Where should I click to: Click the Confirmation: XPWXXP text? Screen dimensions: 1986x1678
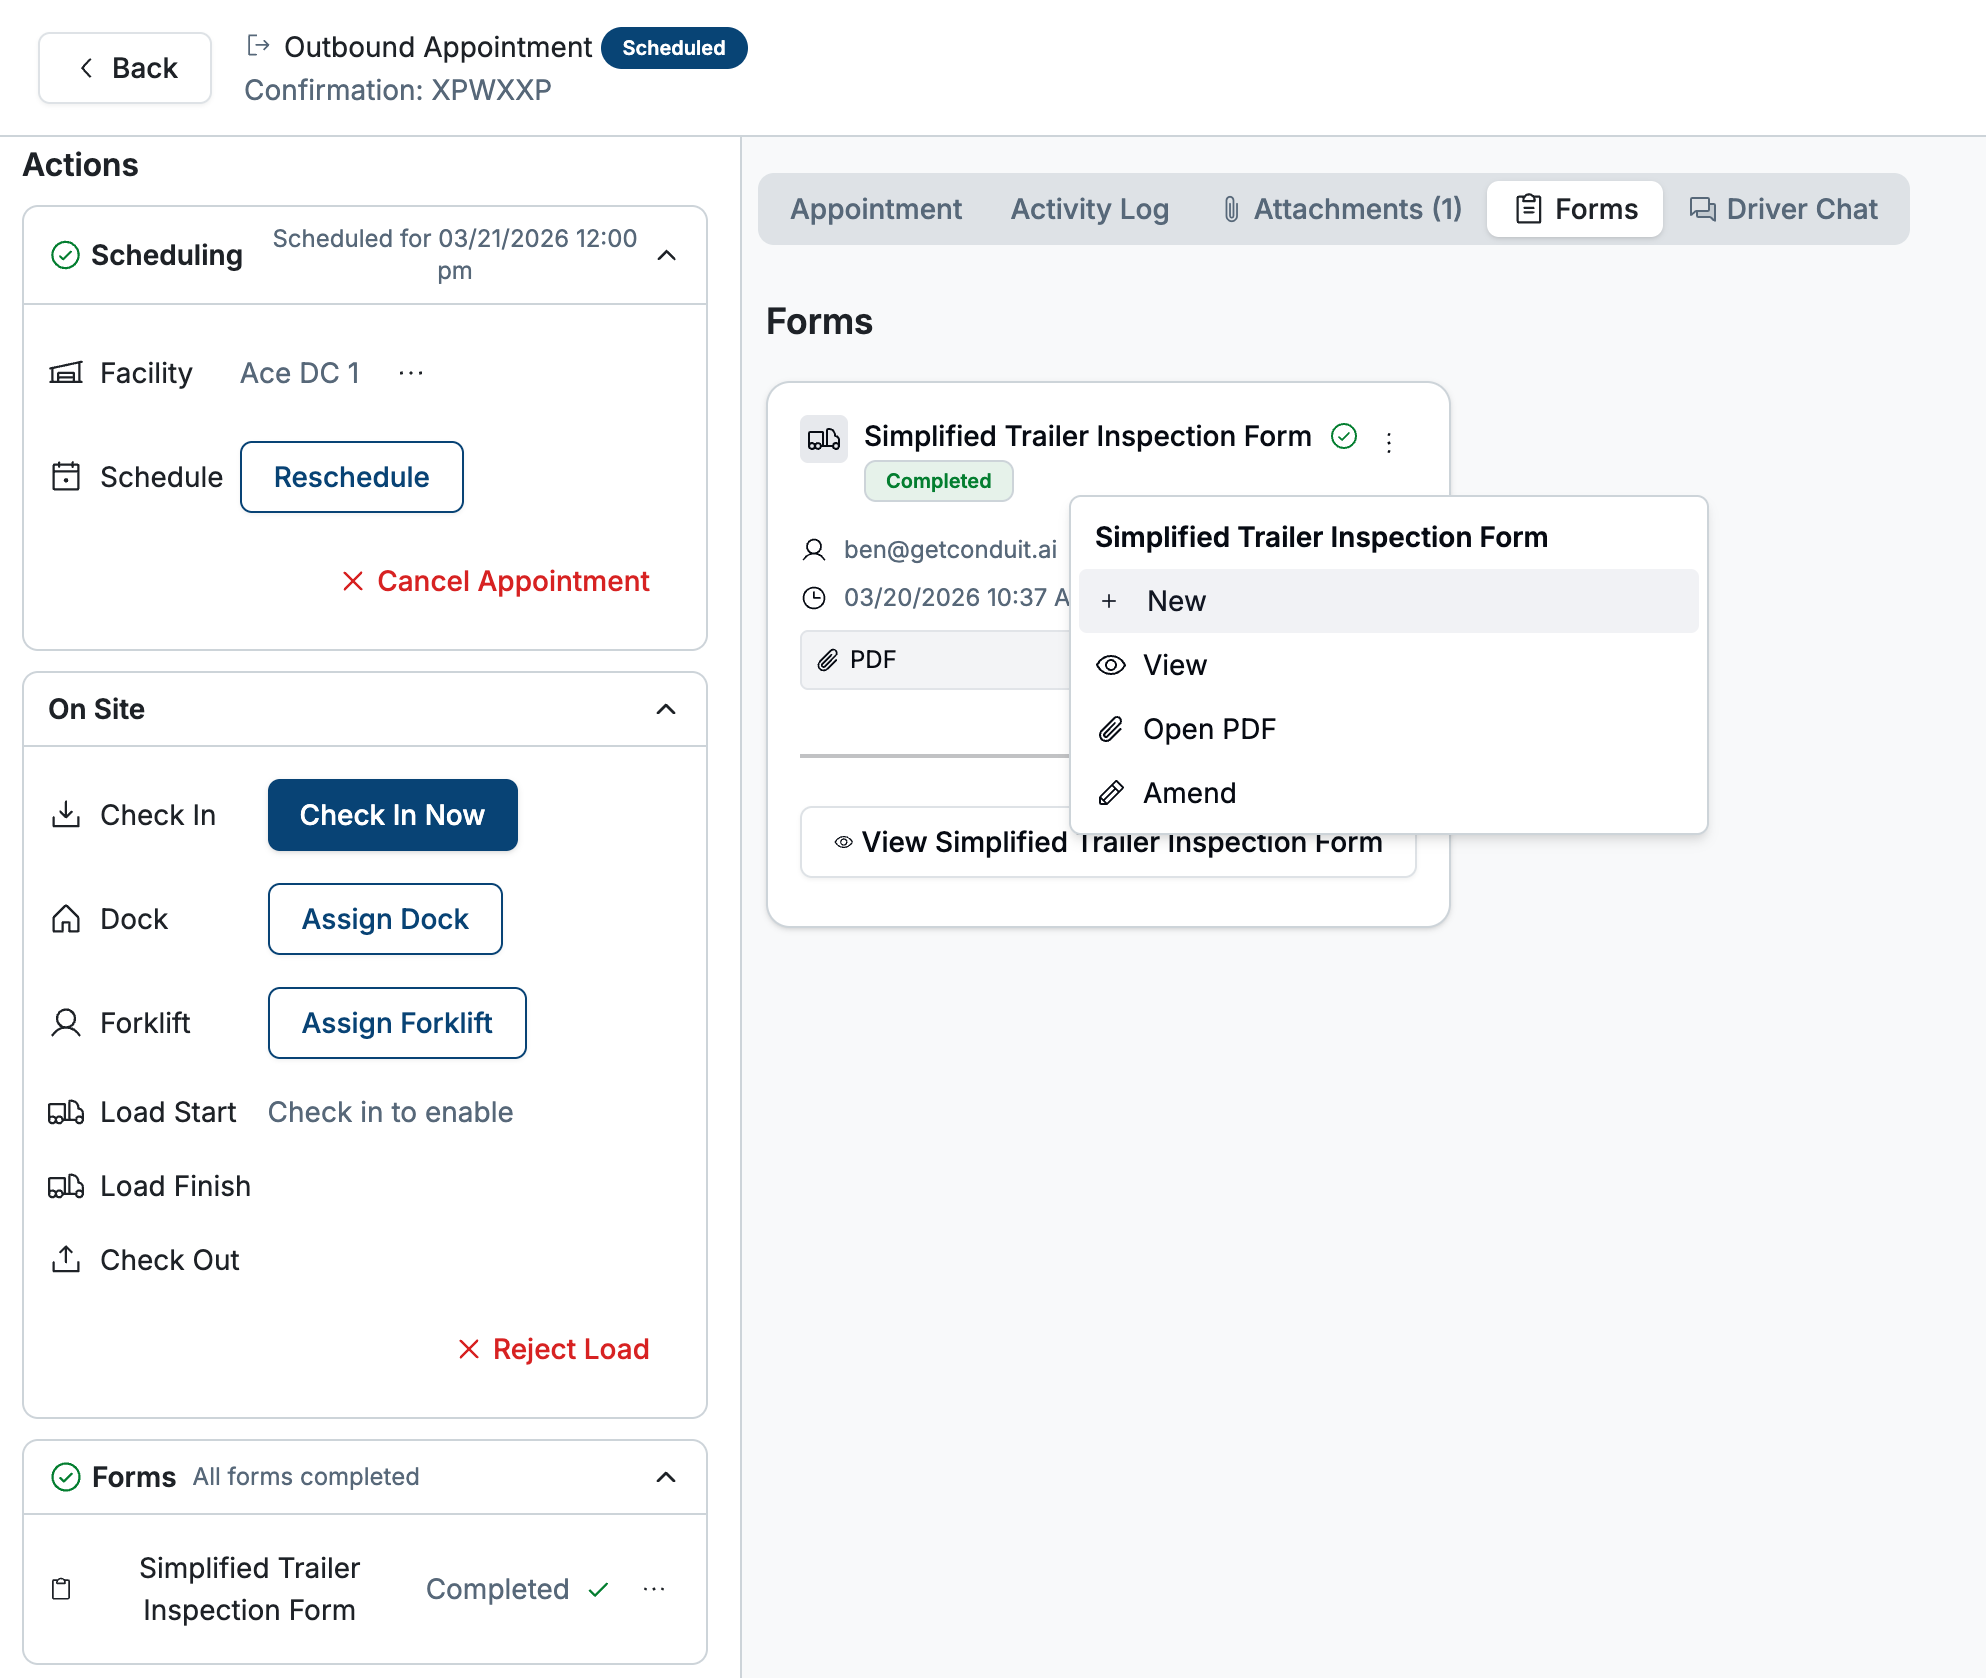pos(398,90)
